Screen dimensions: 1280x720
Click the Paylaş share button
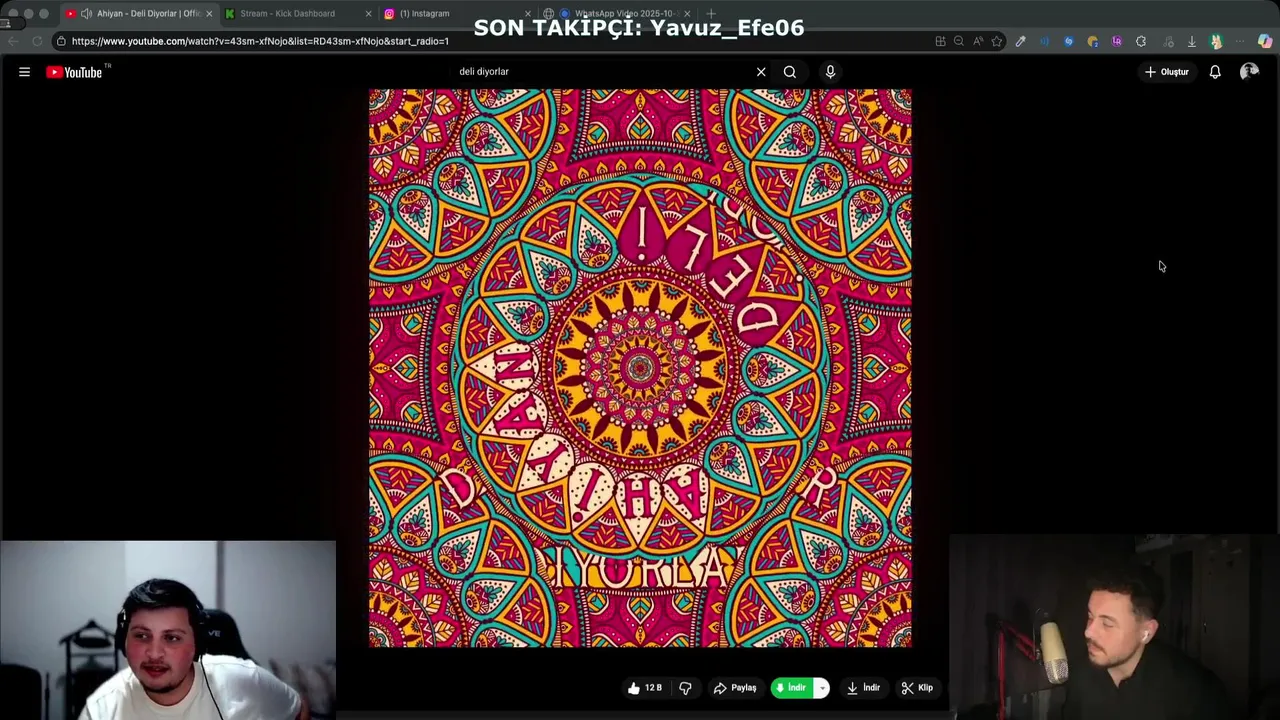(735, 688)
